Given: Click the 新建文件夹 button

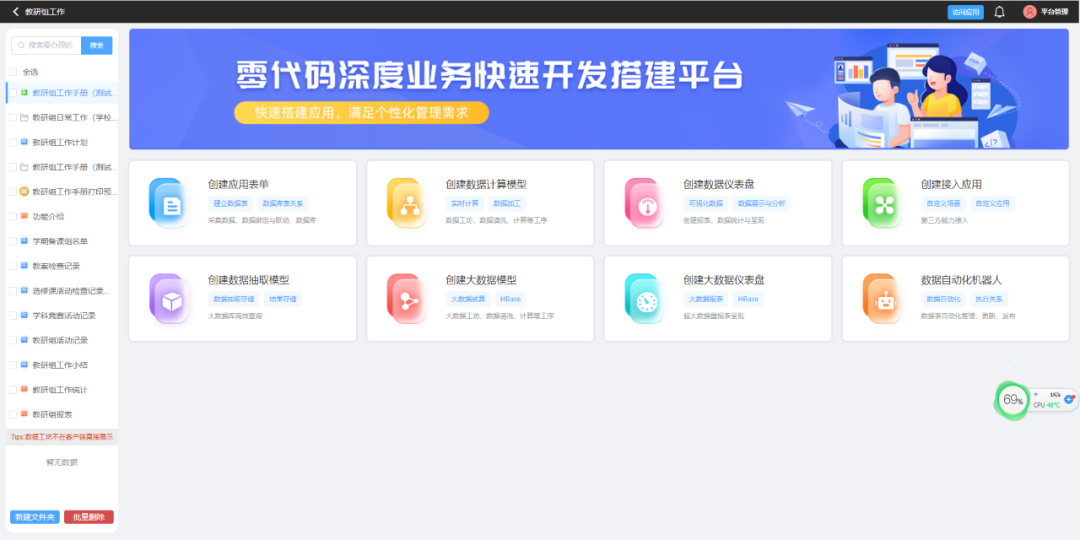Looking at the screenshot, I should coord(34,517).
